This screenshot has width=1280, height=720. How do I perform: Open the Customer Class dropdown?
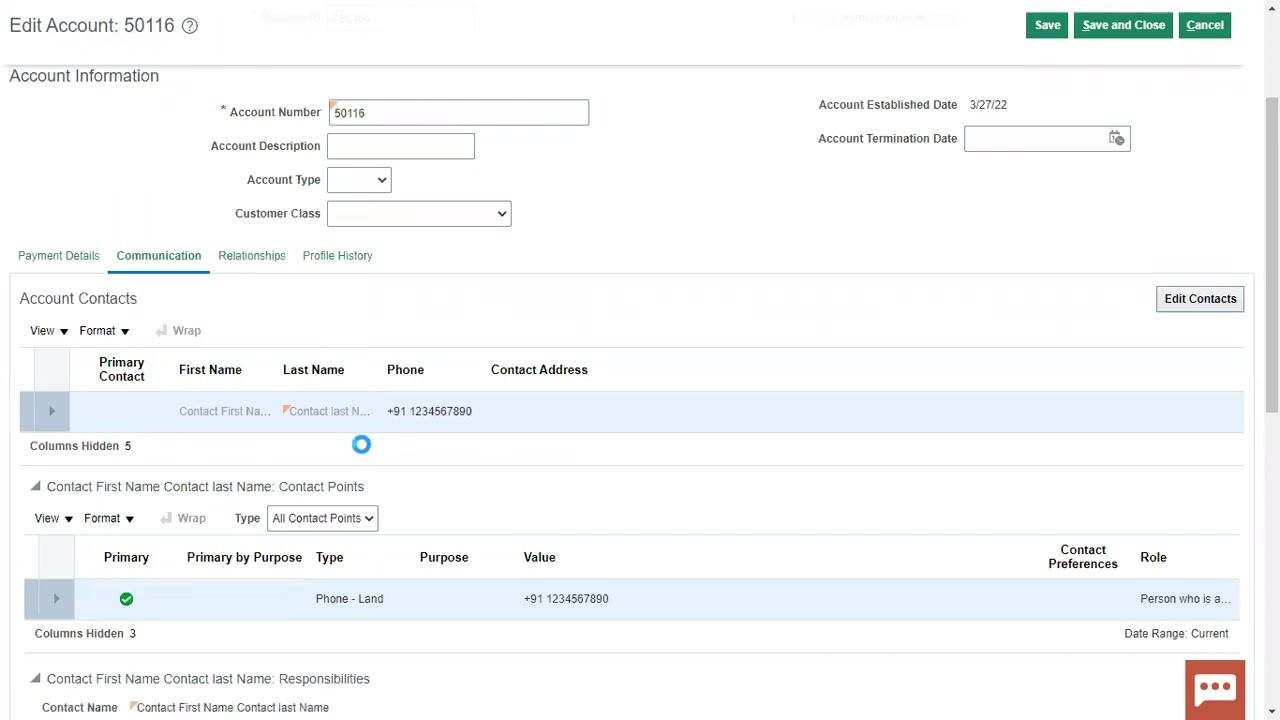(x=419, y=214)
